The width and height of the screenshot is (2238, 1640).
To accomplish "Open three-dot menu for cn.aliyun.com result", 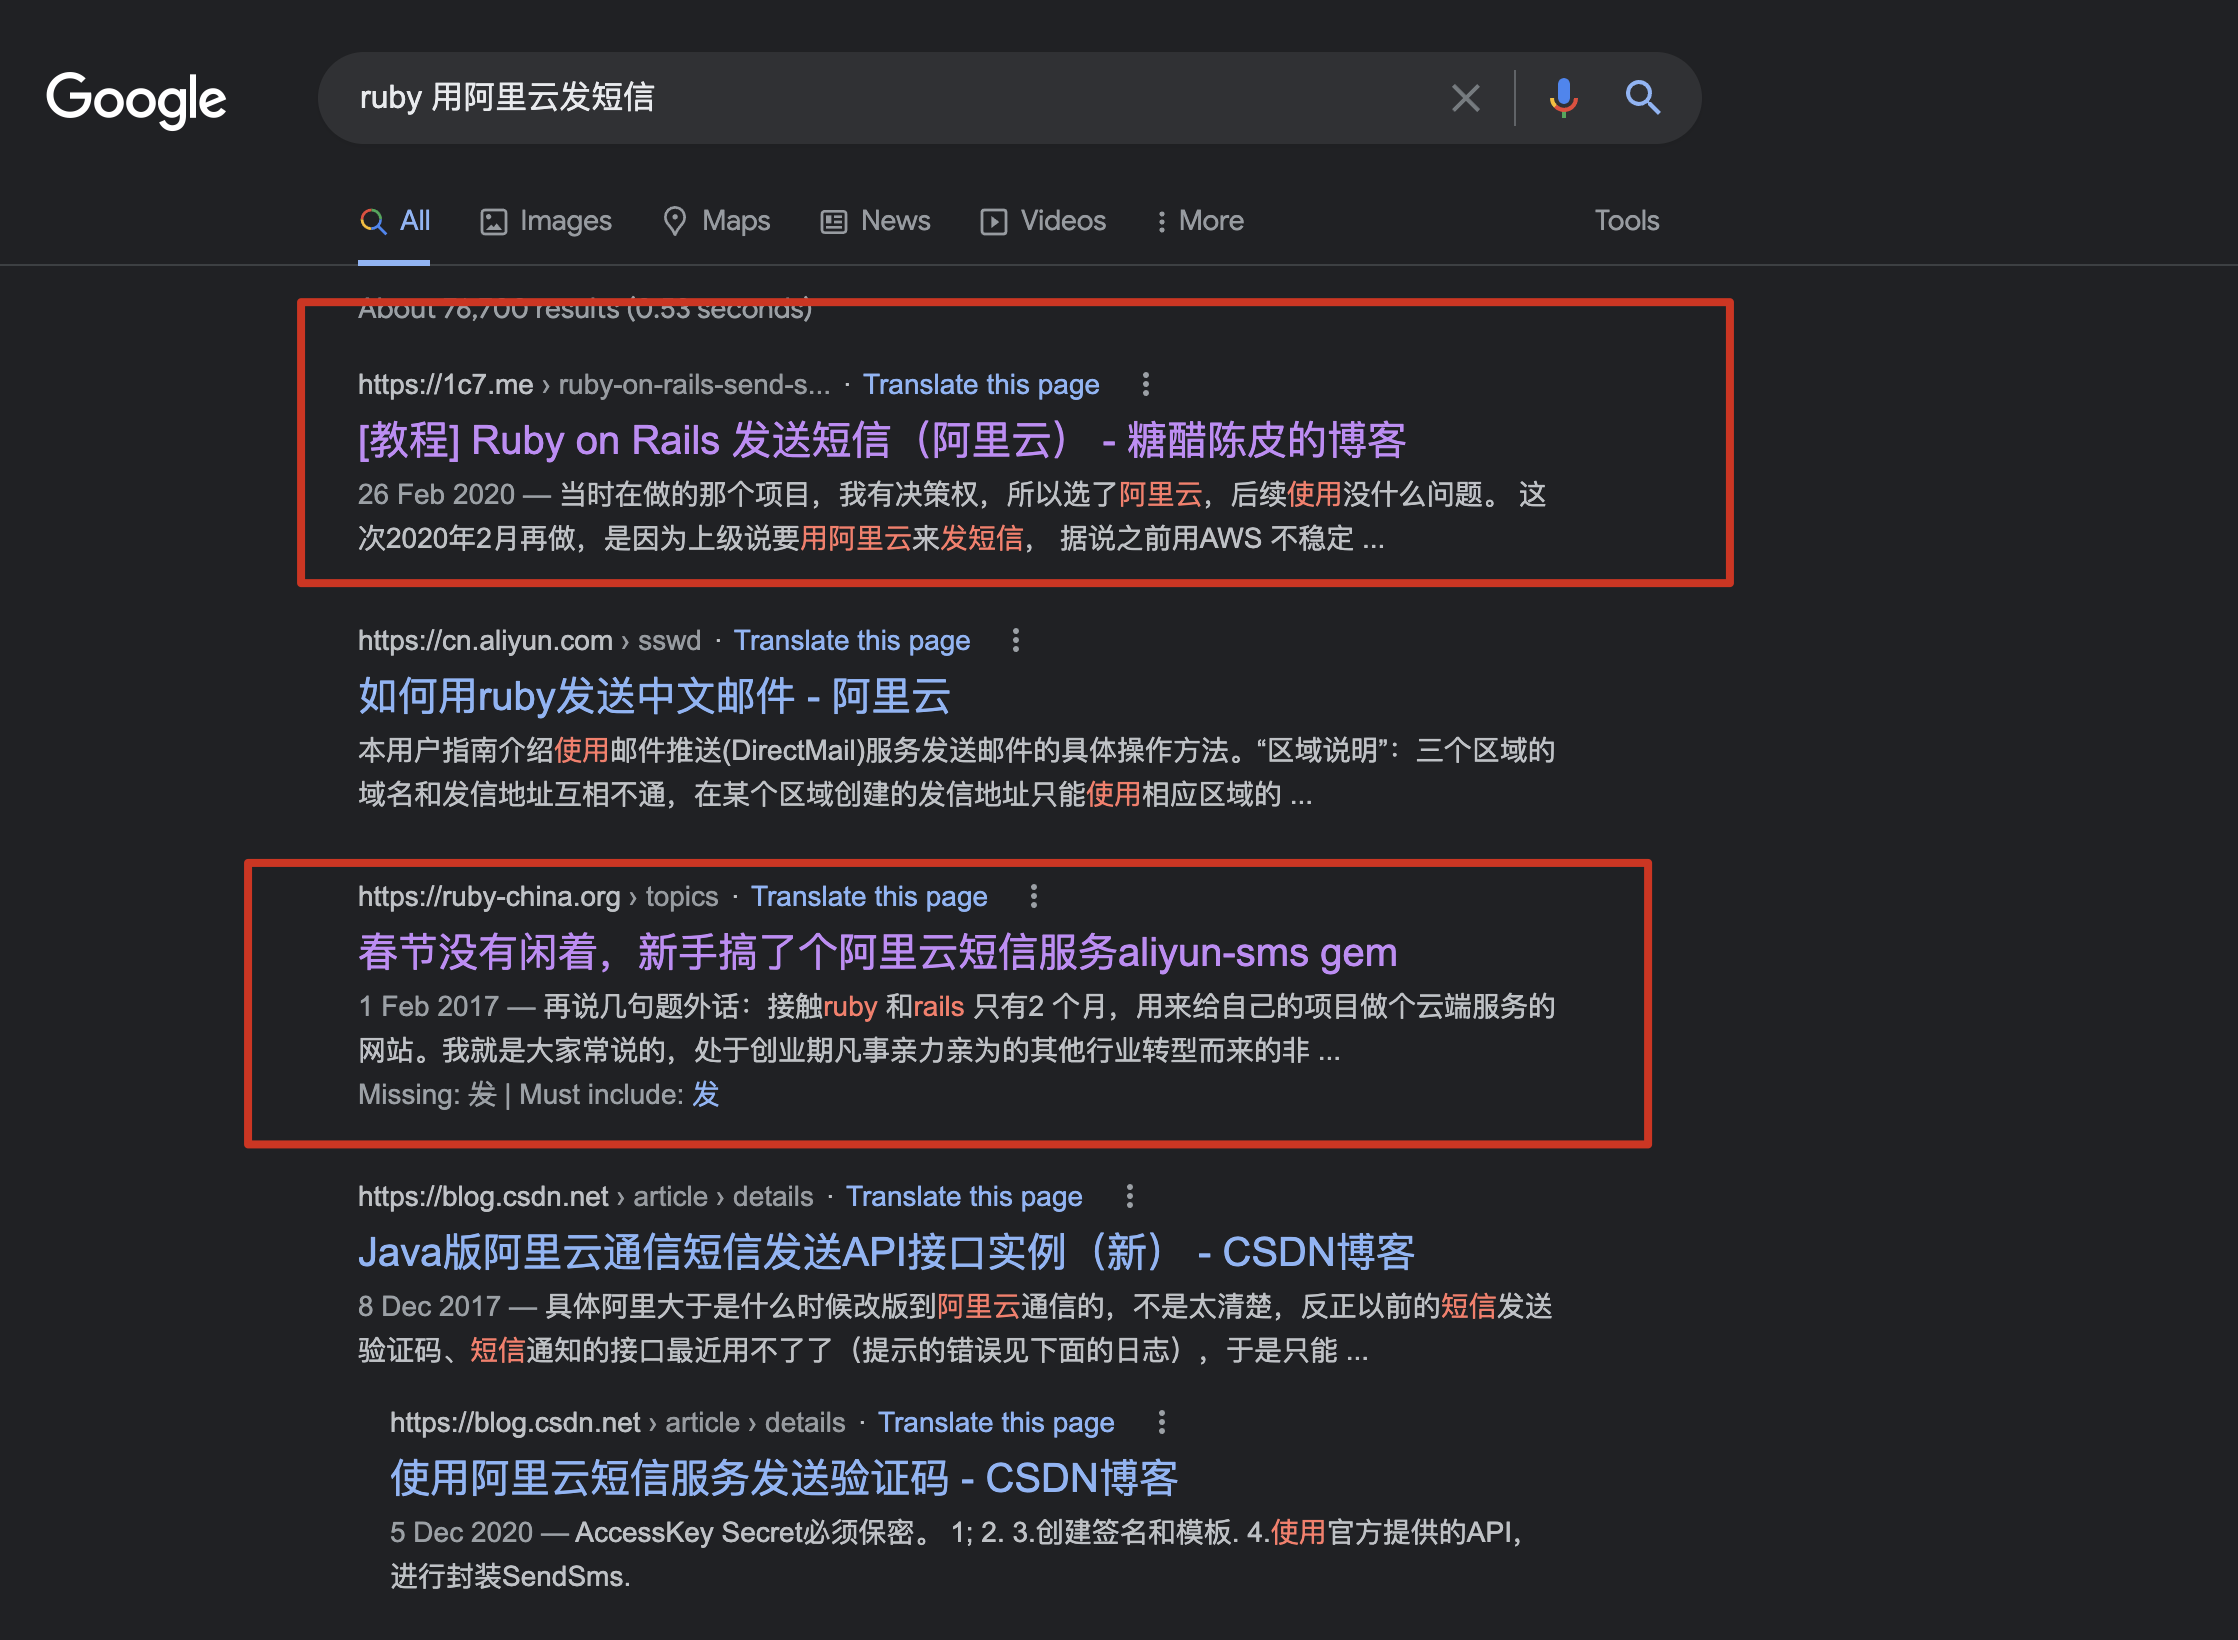I will 1016,640.
